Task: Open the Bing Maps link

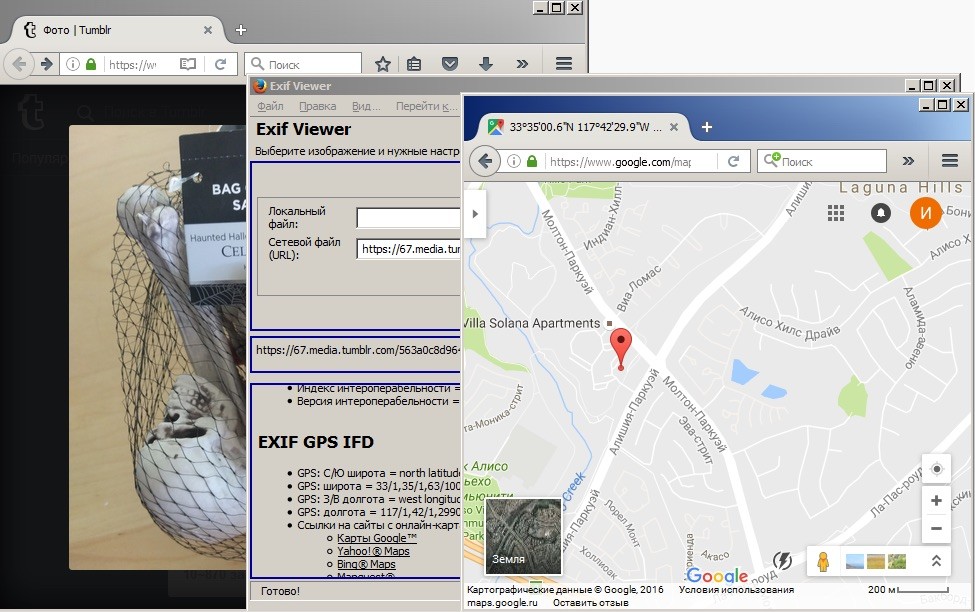Action: coord(366,564)
